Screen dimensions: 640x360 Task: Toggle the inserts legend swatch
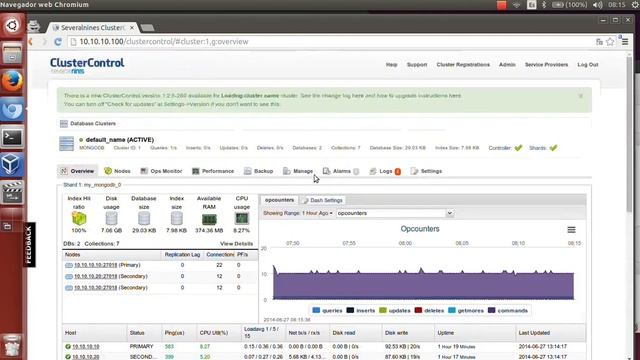click(350, 310)
